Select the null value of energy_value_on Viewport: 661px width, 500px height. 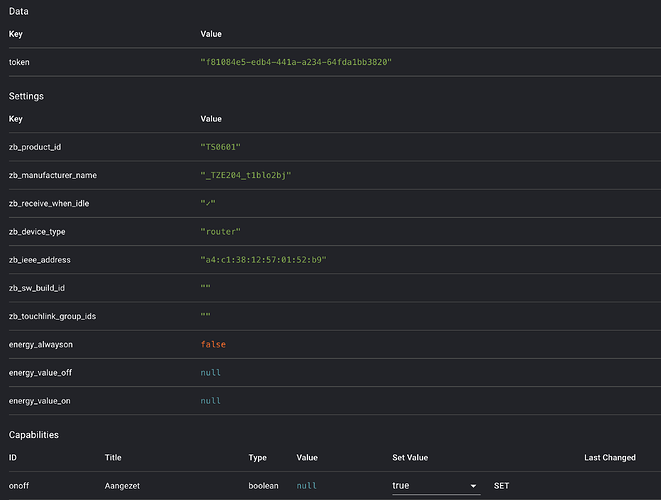tap(210, 401)
